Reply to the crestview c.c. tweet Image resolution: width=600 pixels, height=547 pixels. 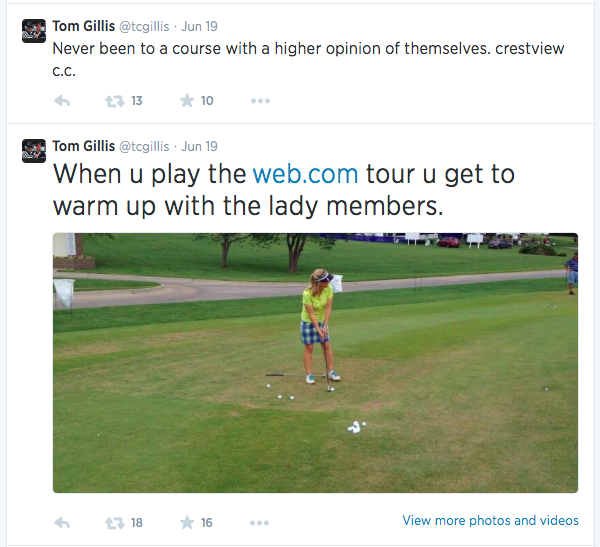(x=61, y=100)
